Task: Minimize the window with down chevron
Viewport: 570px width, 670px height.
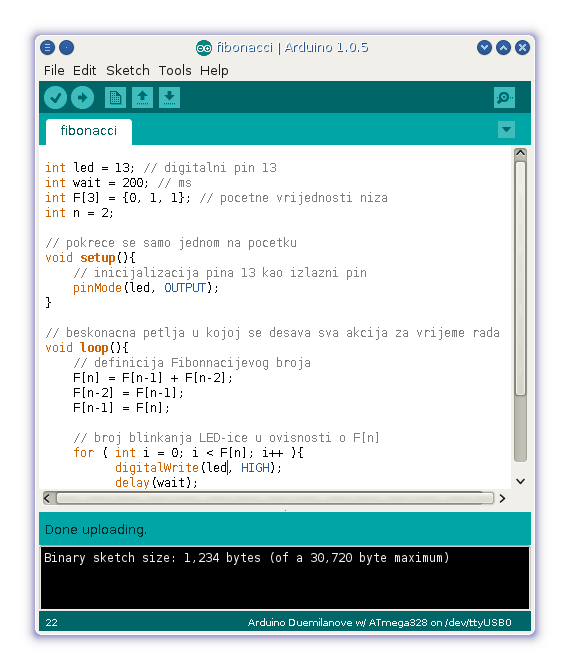Action: pos(484,47)
